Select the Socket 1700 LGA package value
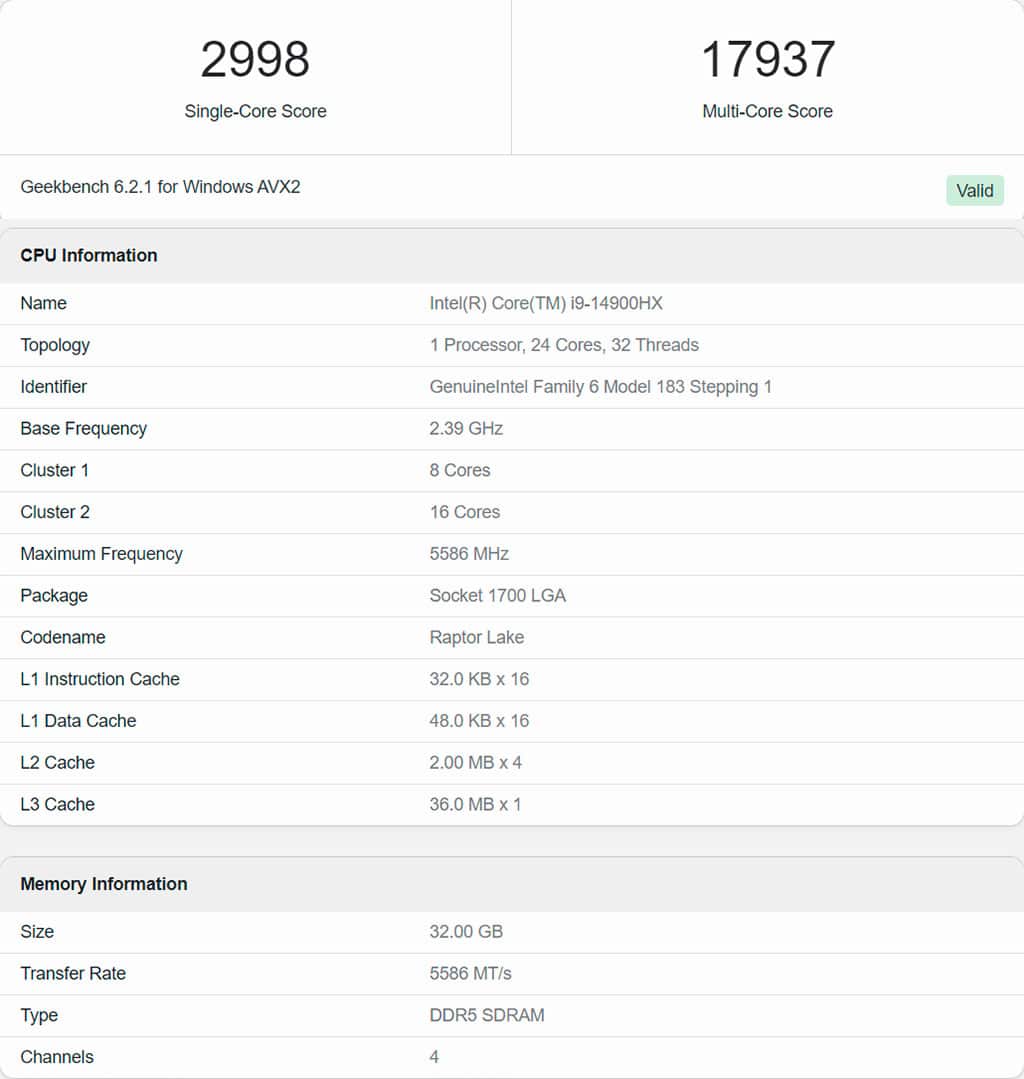This screenshot has height=1079, width=1024. (498, 595)
